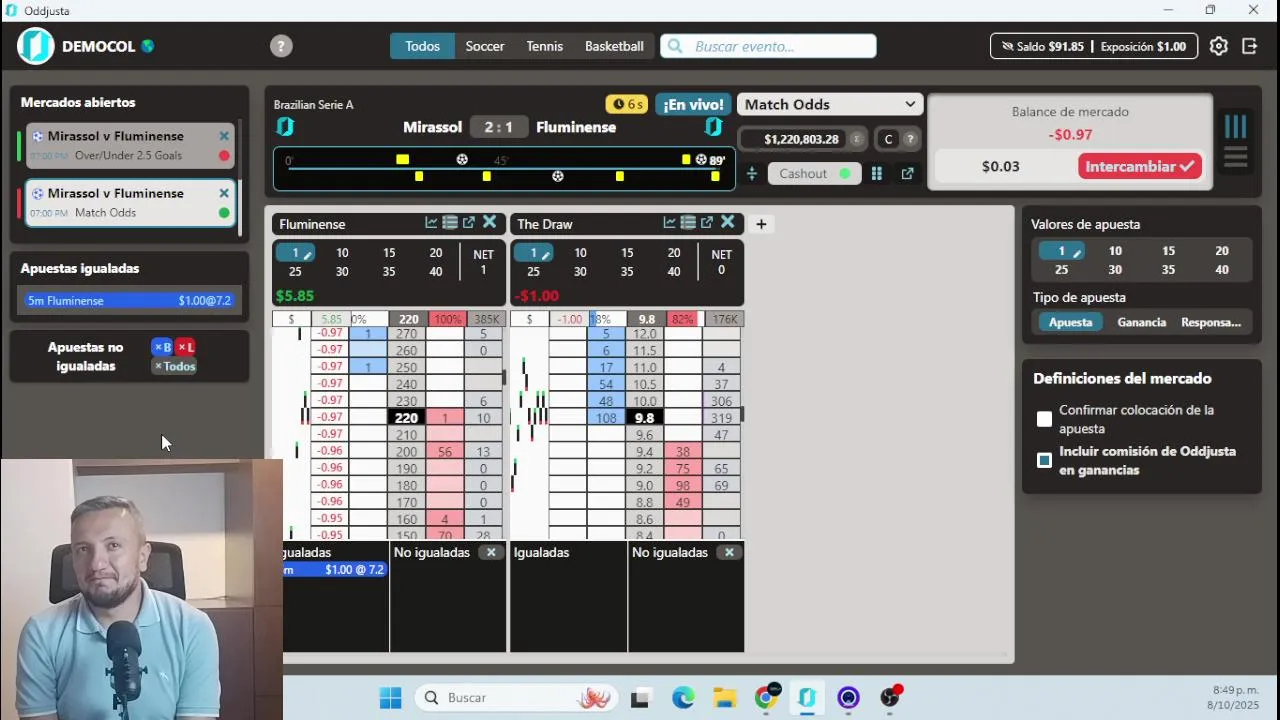Open the Match Odds market dropdown
The image size is (1280, 720).
click(829, 104)
